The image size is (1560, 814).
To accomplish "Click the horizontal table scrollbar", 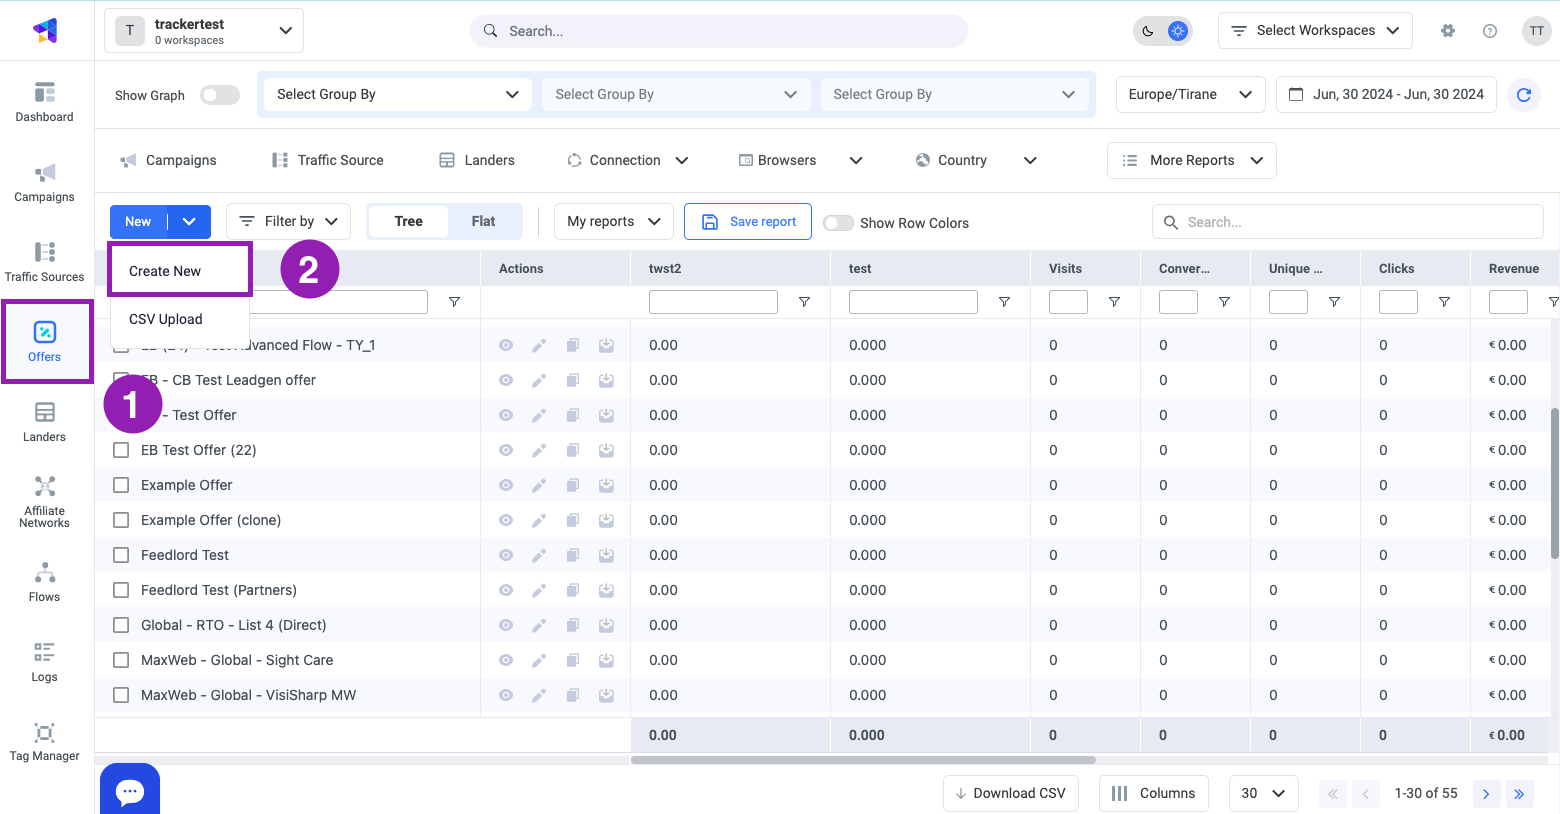I will (x=863, y=760).
